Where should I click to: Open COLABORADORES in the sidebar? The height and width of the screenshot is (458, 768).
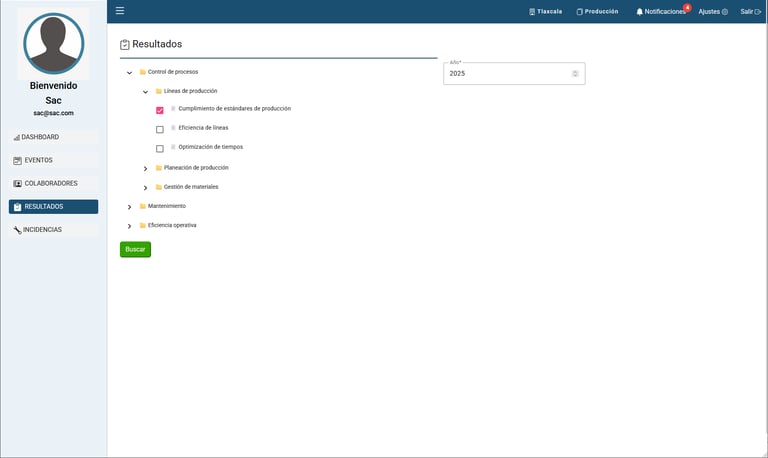[x=53, y=183]
